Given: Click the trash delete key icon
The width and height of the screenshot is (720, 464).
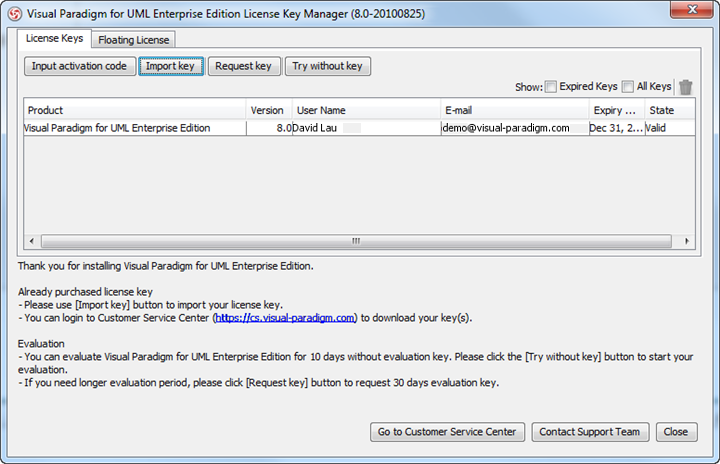Looking at the screenshot, I should (x=685, y=87).
